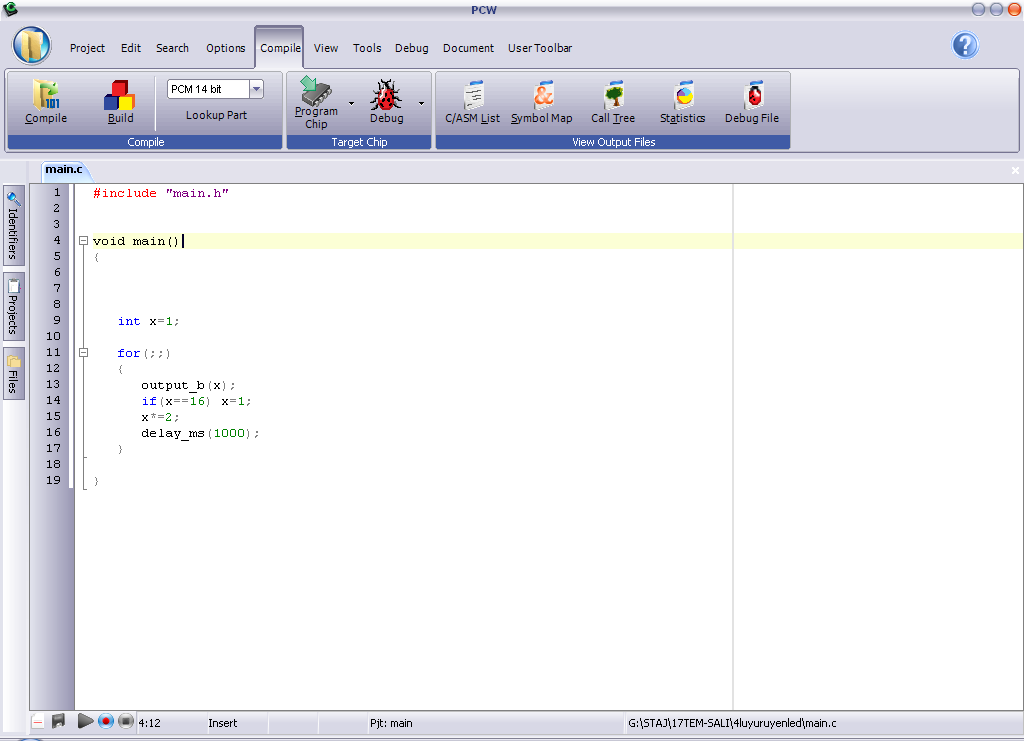Viewport: 1024px width, 741px height.
Task: Open the C/ASM List output file
Action: (x=473, y=101)
